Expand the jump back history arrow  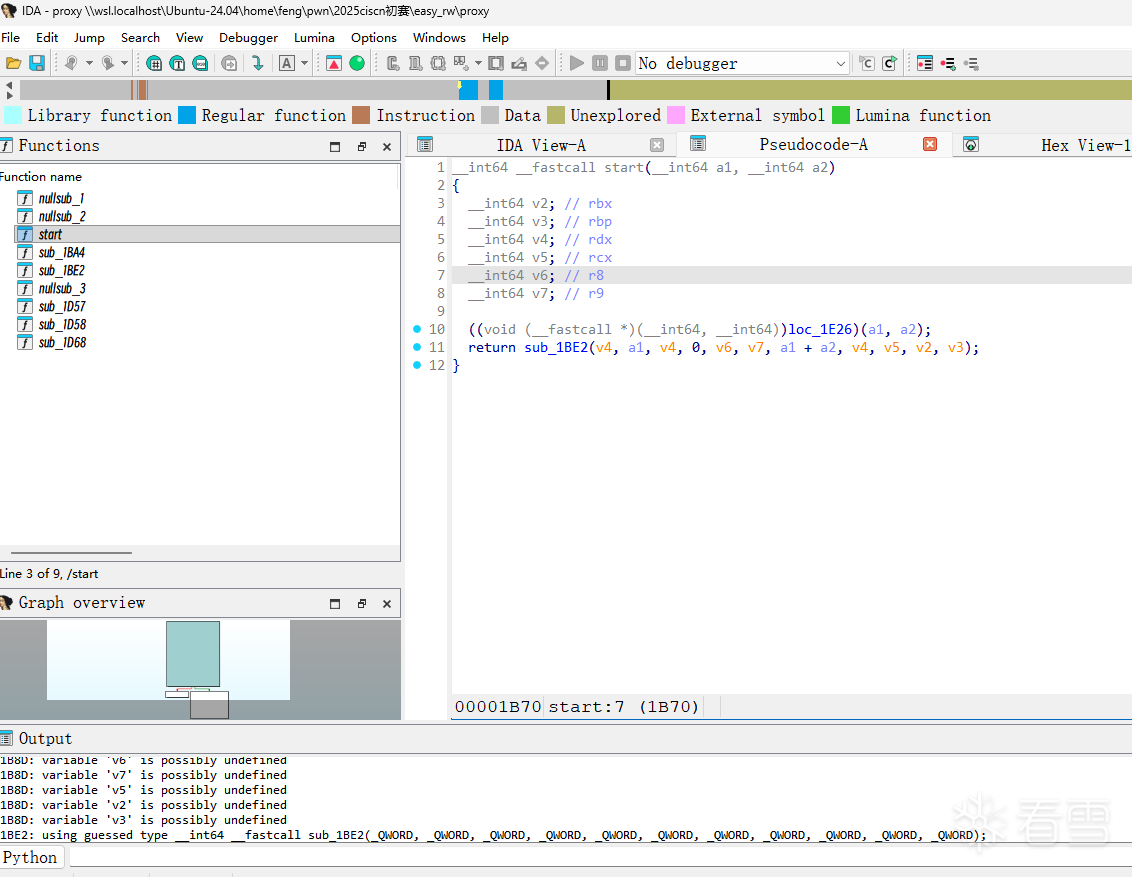(89, 63)
